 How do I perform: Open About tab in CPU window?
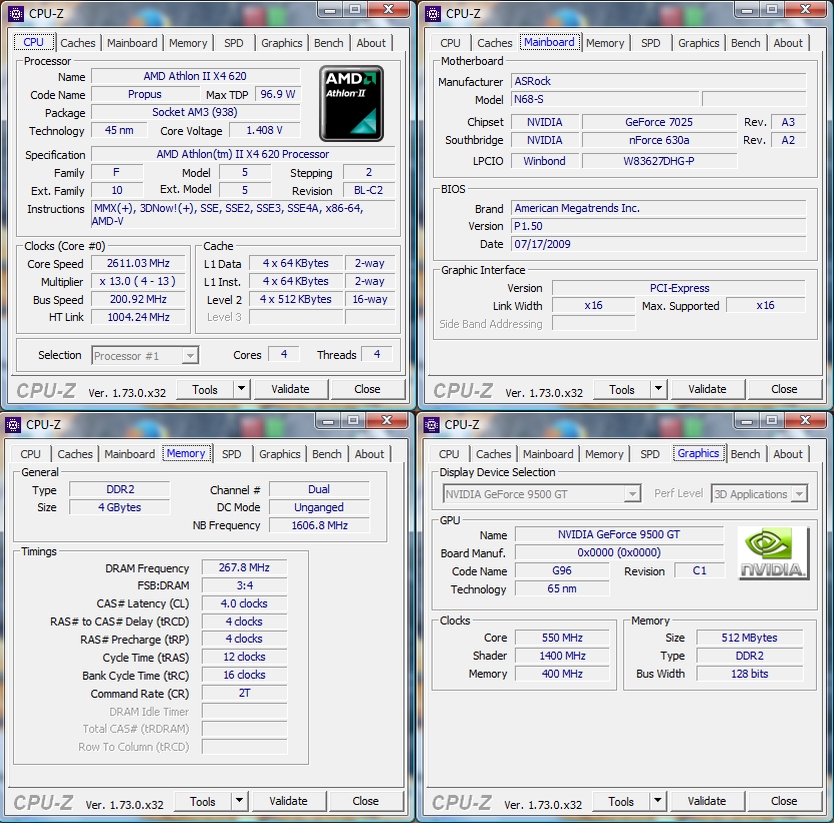371,43
